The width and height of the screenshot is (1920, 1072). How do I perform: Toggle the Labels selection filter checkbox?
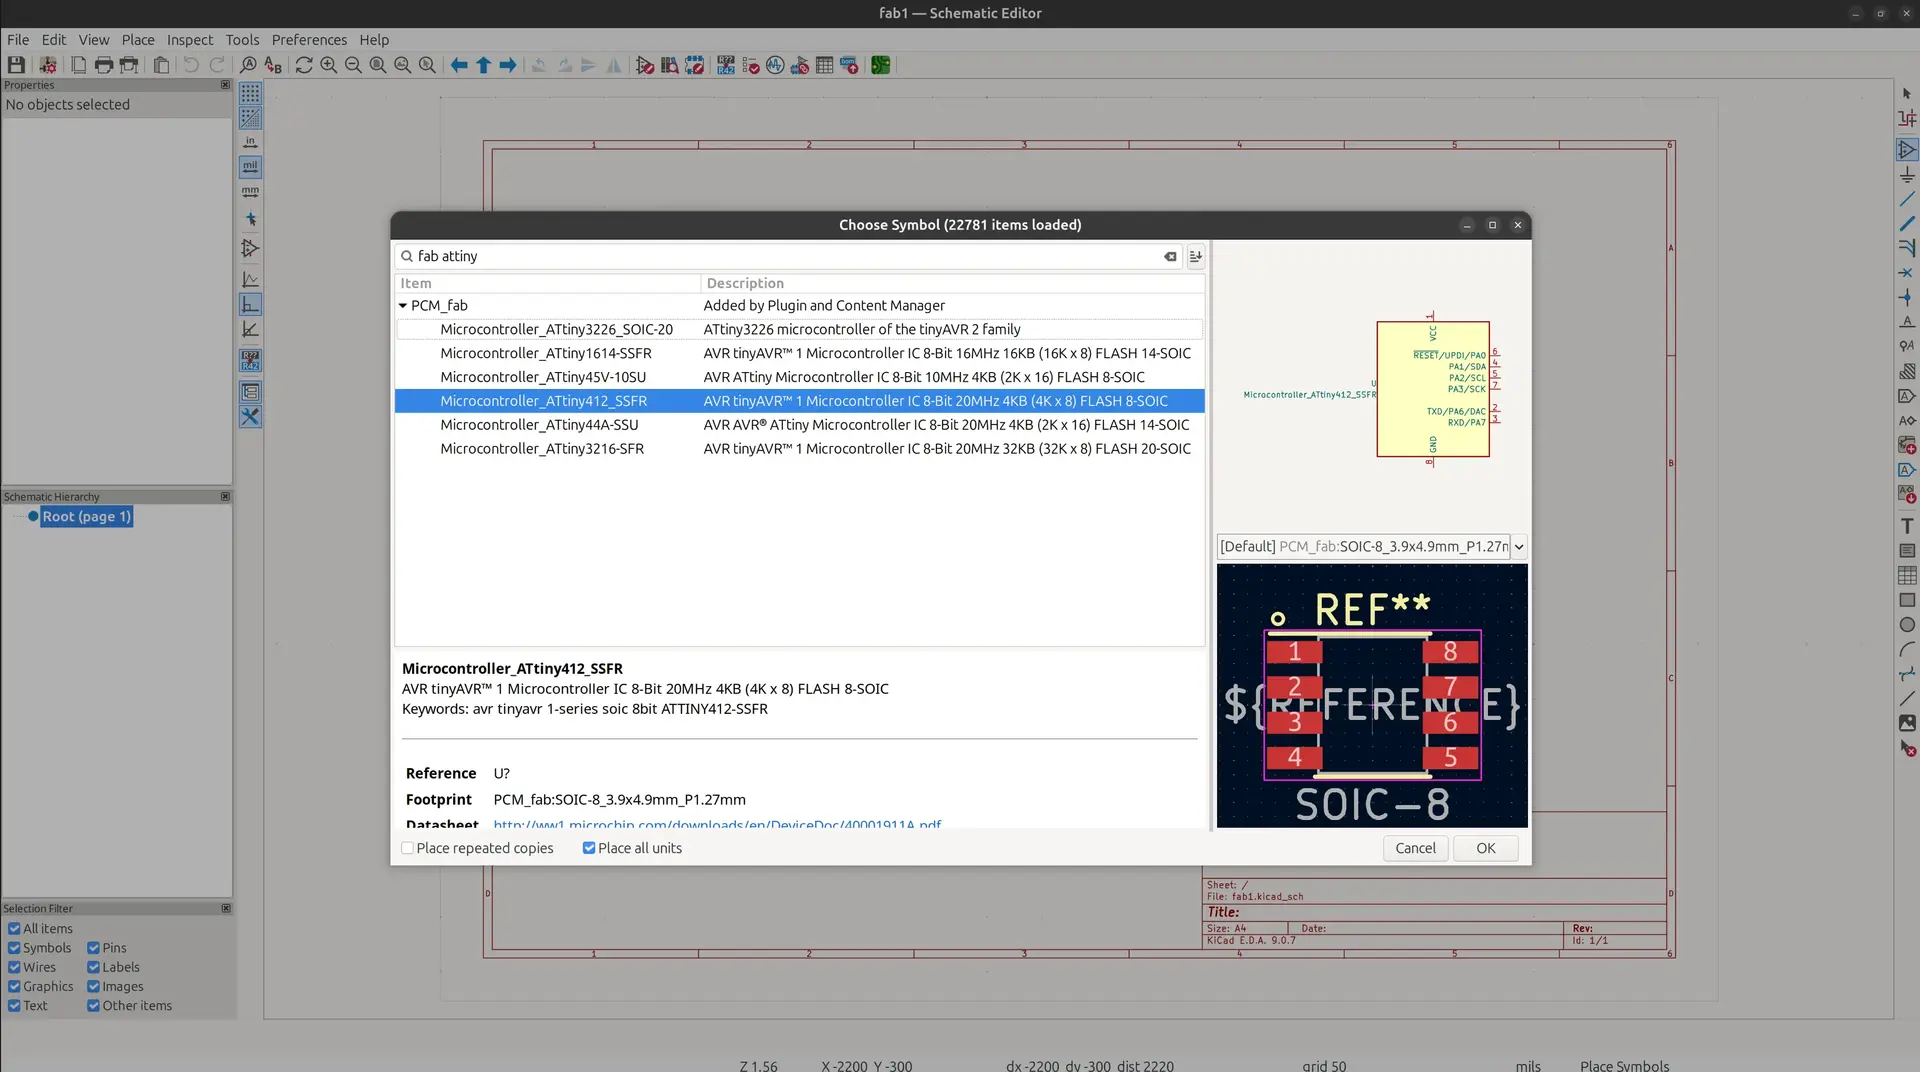coord(93,967)
